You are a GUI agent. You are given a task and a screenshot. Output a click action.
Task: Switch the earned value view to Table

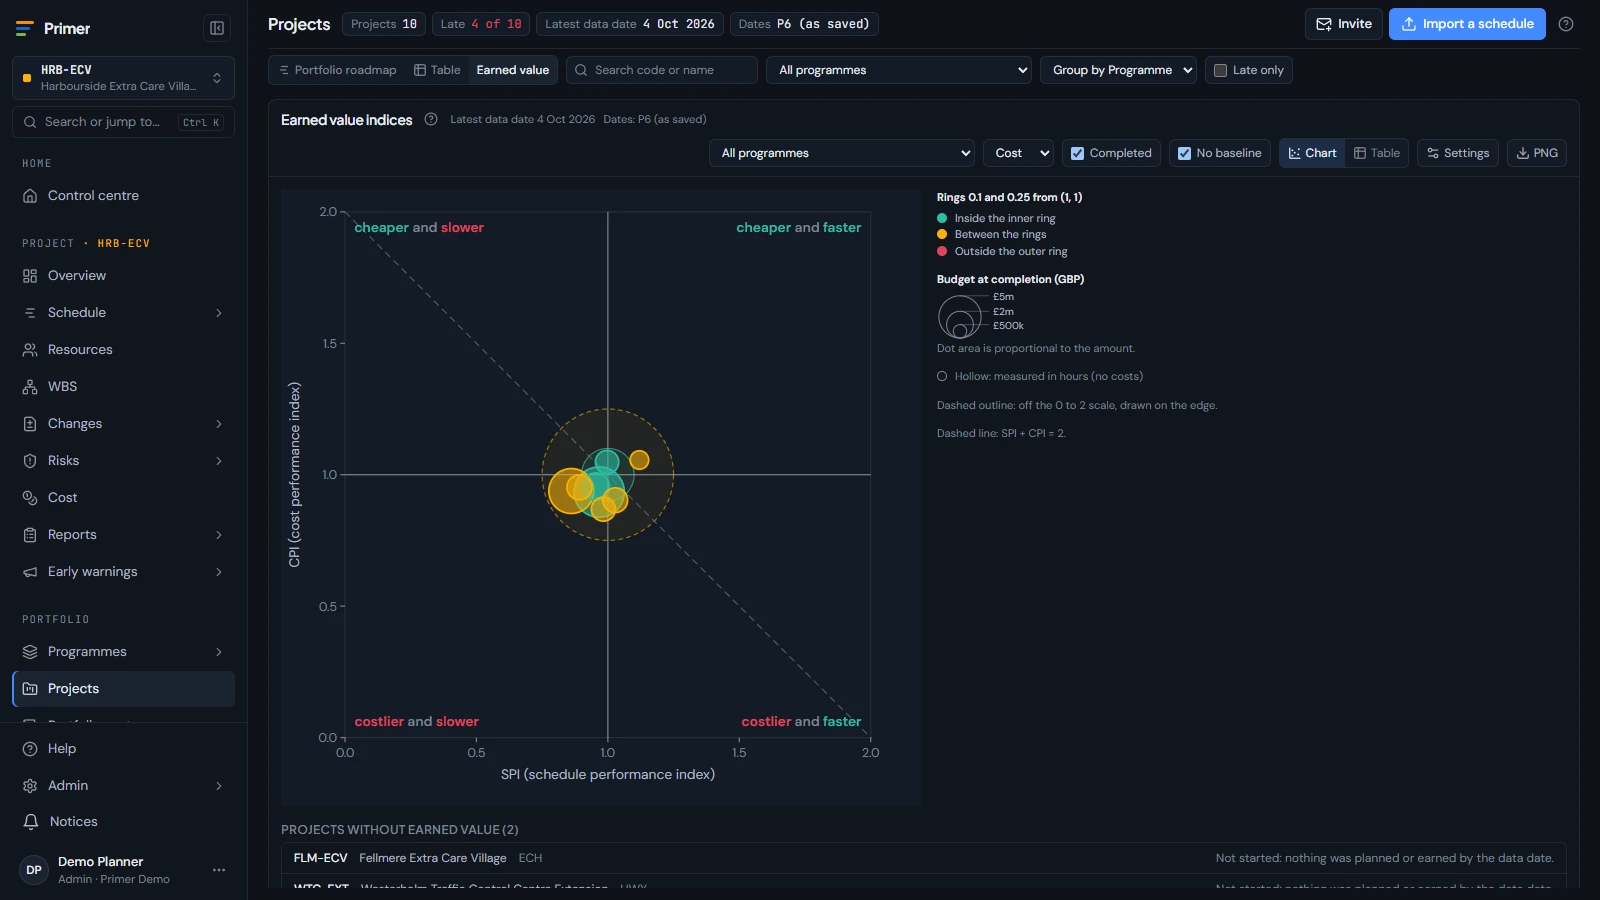[1377, 153]
